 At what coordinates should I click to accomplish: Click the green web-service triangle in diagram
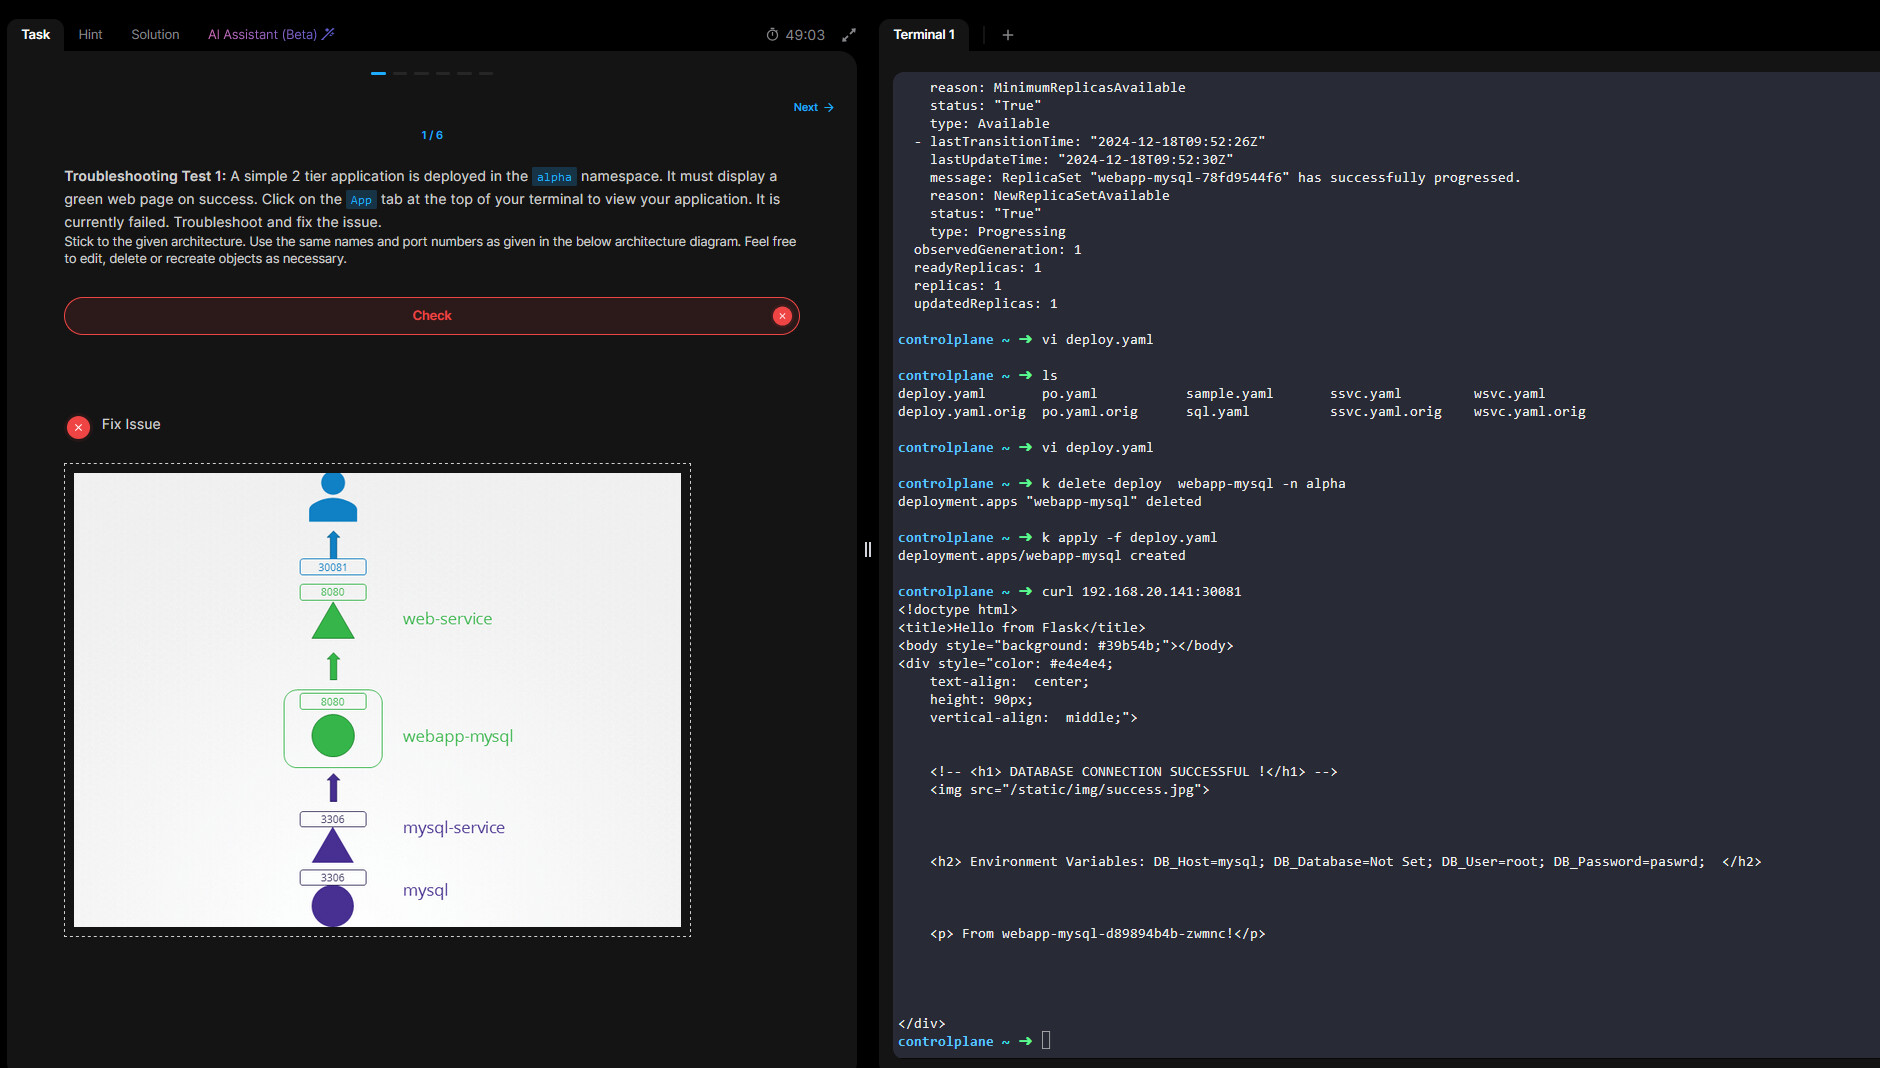tap(333, 623)
